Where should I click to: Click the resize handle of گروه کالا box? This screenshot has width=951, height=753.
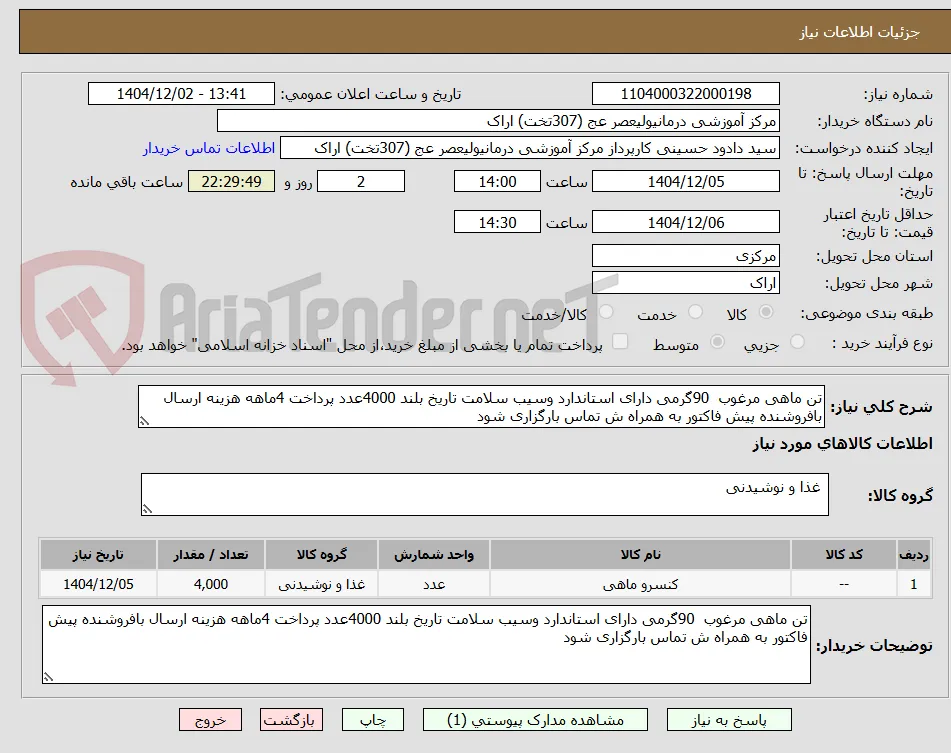pos(147,509)
